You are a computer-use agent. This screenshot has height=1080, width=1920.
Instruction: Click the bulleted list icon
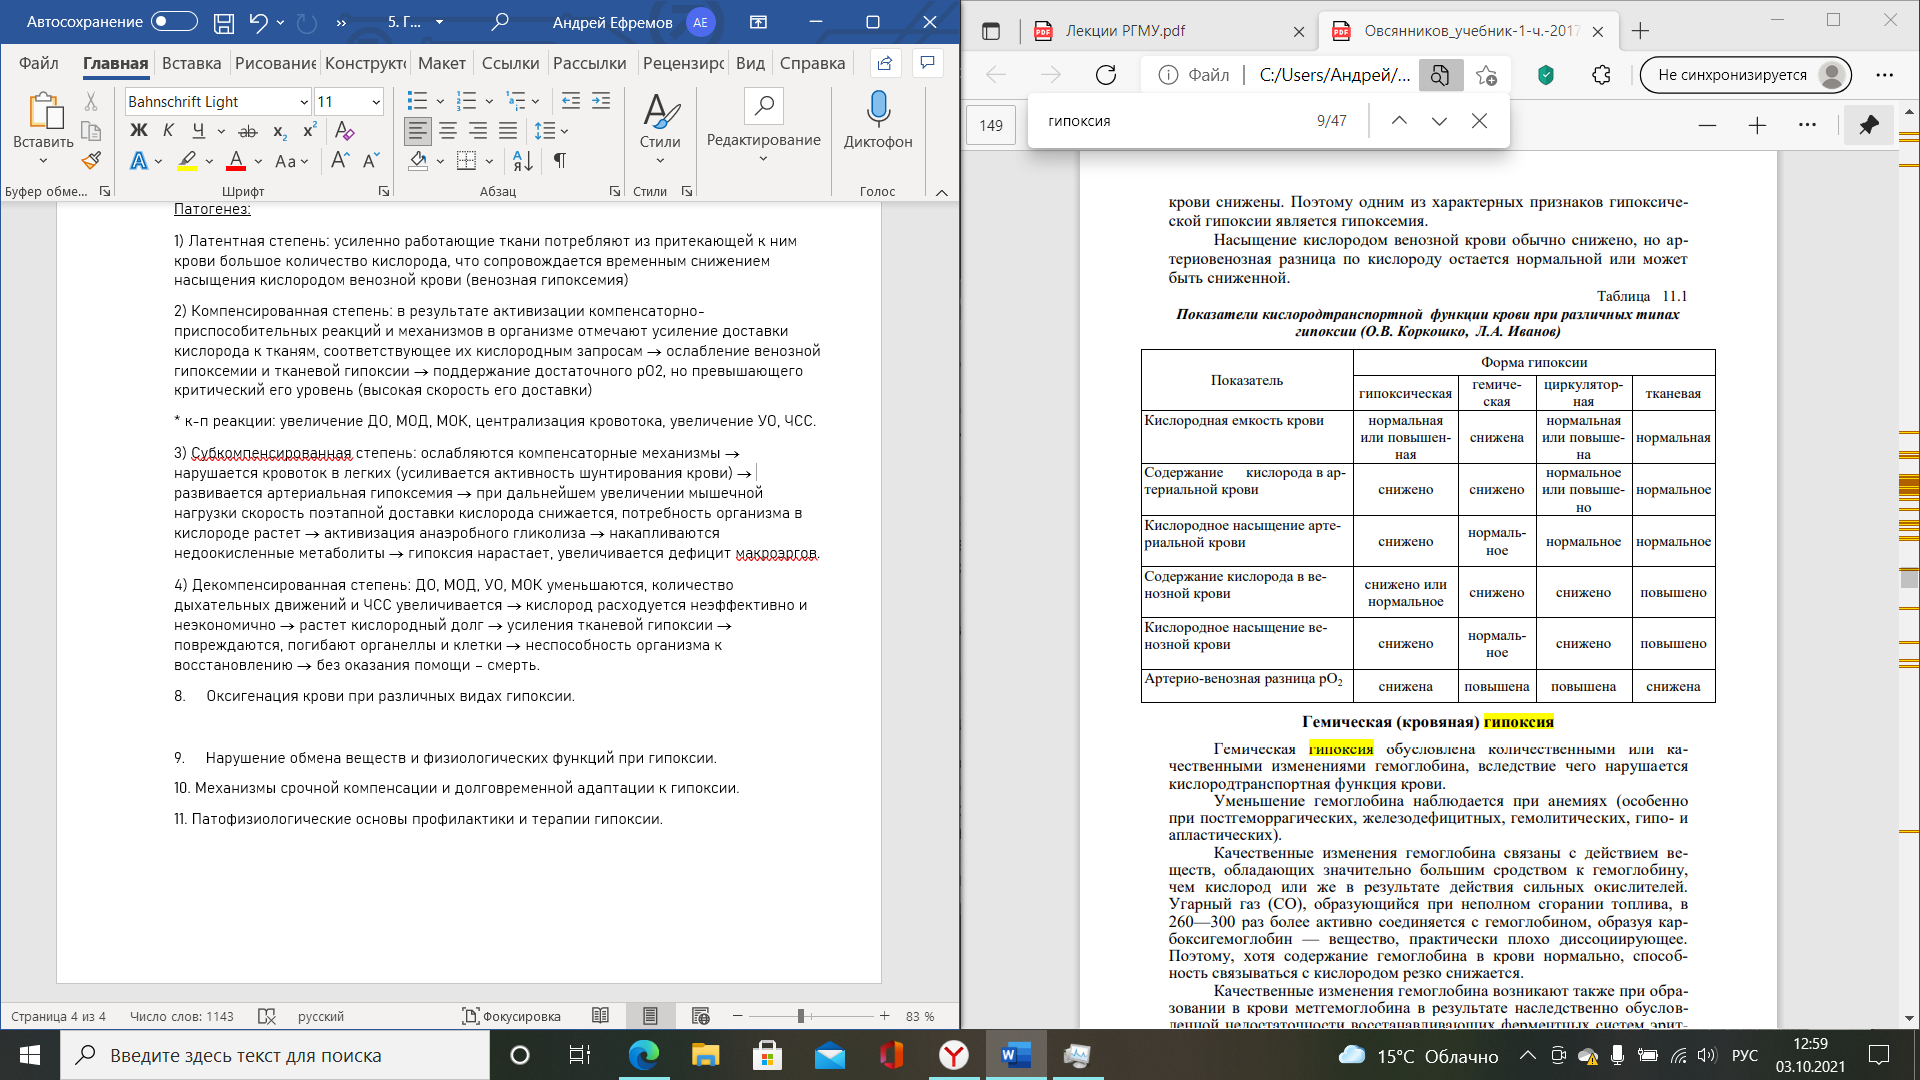[417, 101]
